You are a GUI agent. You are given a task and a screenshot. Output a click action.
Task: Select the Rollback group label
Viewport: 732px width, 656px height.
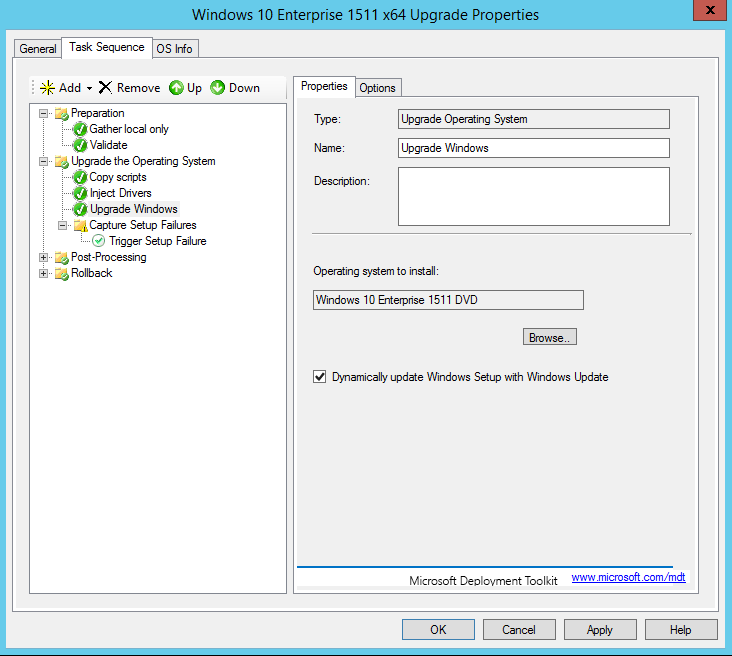coord(92,273)
